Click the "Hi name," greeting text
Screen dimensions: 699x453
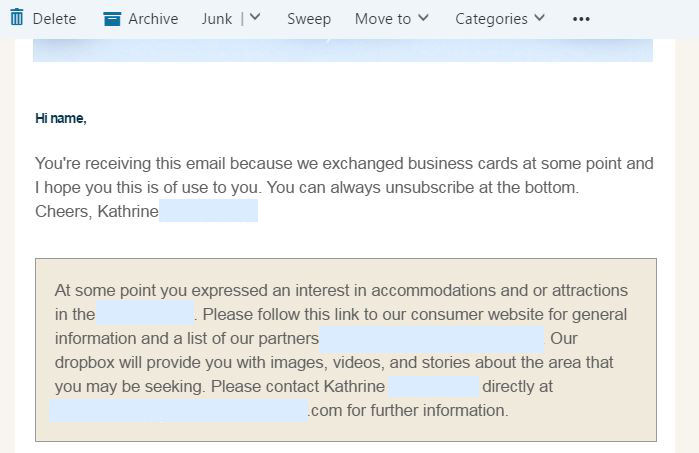click(x=61, y=119)
